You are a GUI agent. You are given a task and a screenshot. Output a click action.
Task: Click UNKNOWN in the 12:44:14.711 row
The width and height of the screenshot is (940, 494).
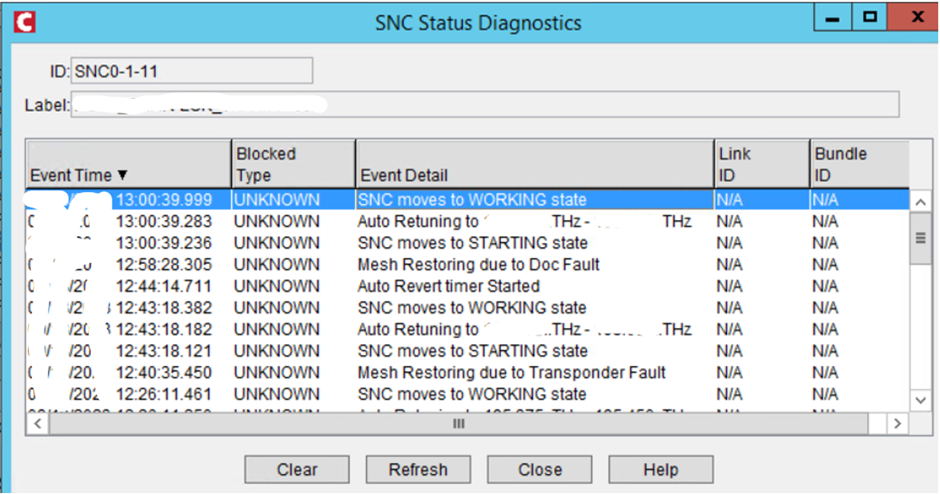276,286
